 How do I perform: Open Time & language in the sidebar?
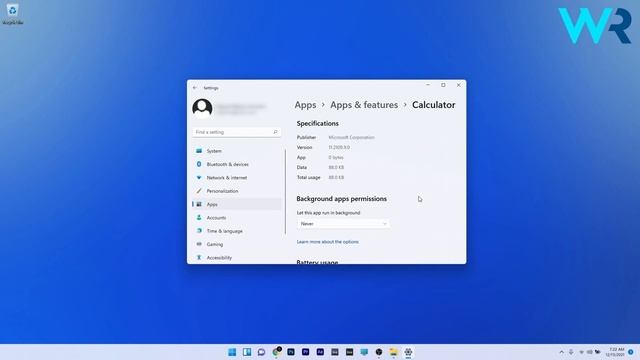[237, 231]
